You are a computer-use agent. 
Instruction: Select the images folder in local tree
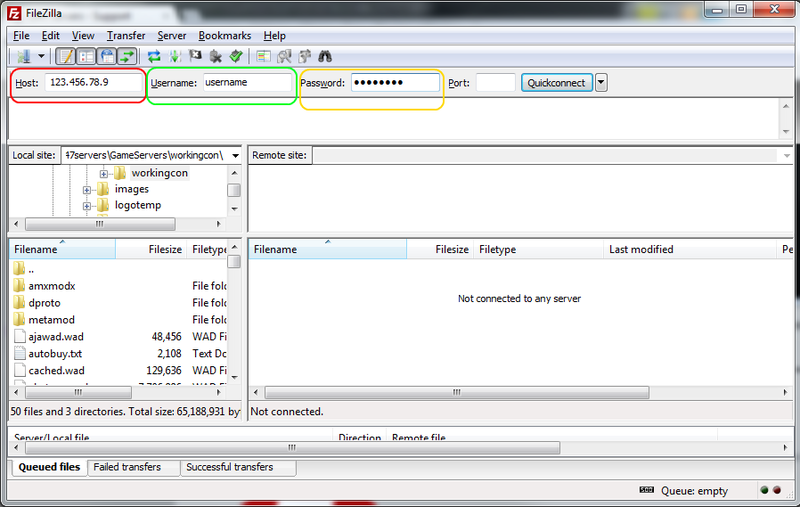click(x=132, y=189)
